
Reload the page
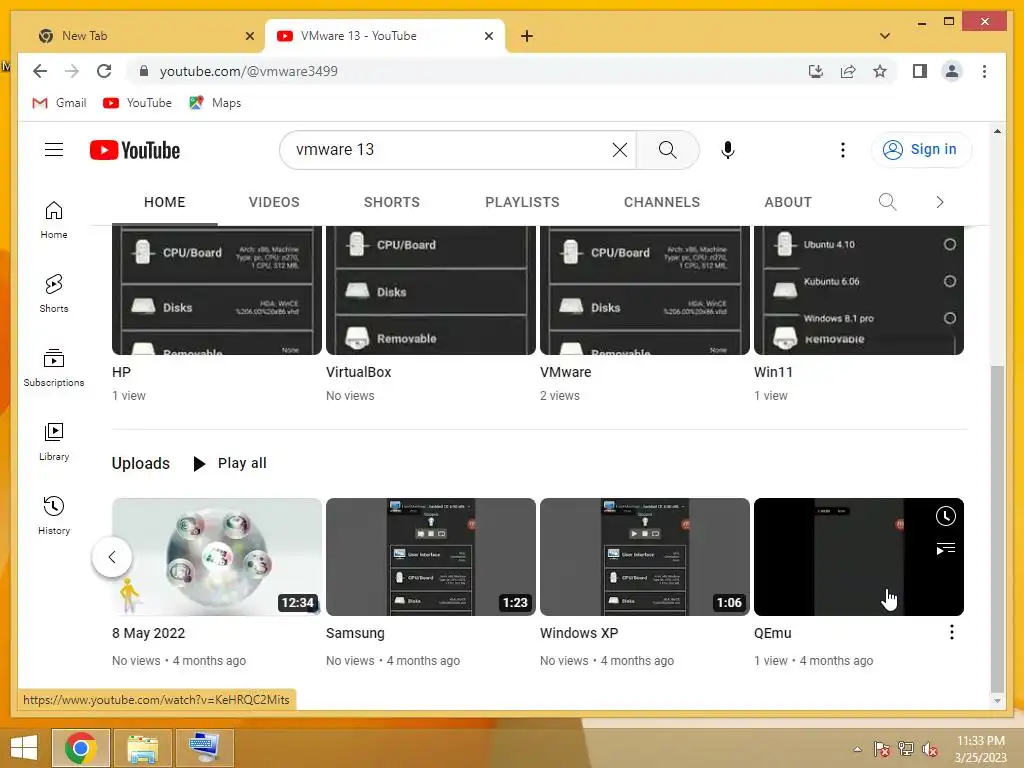104,71
